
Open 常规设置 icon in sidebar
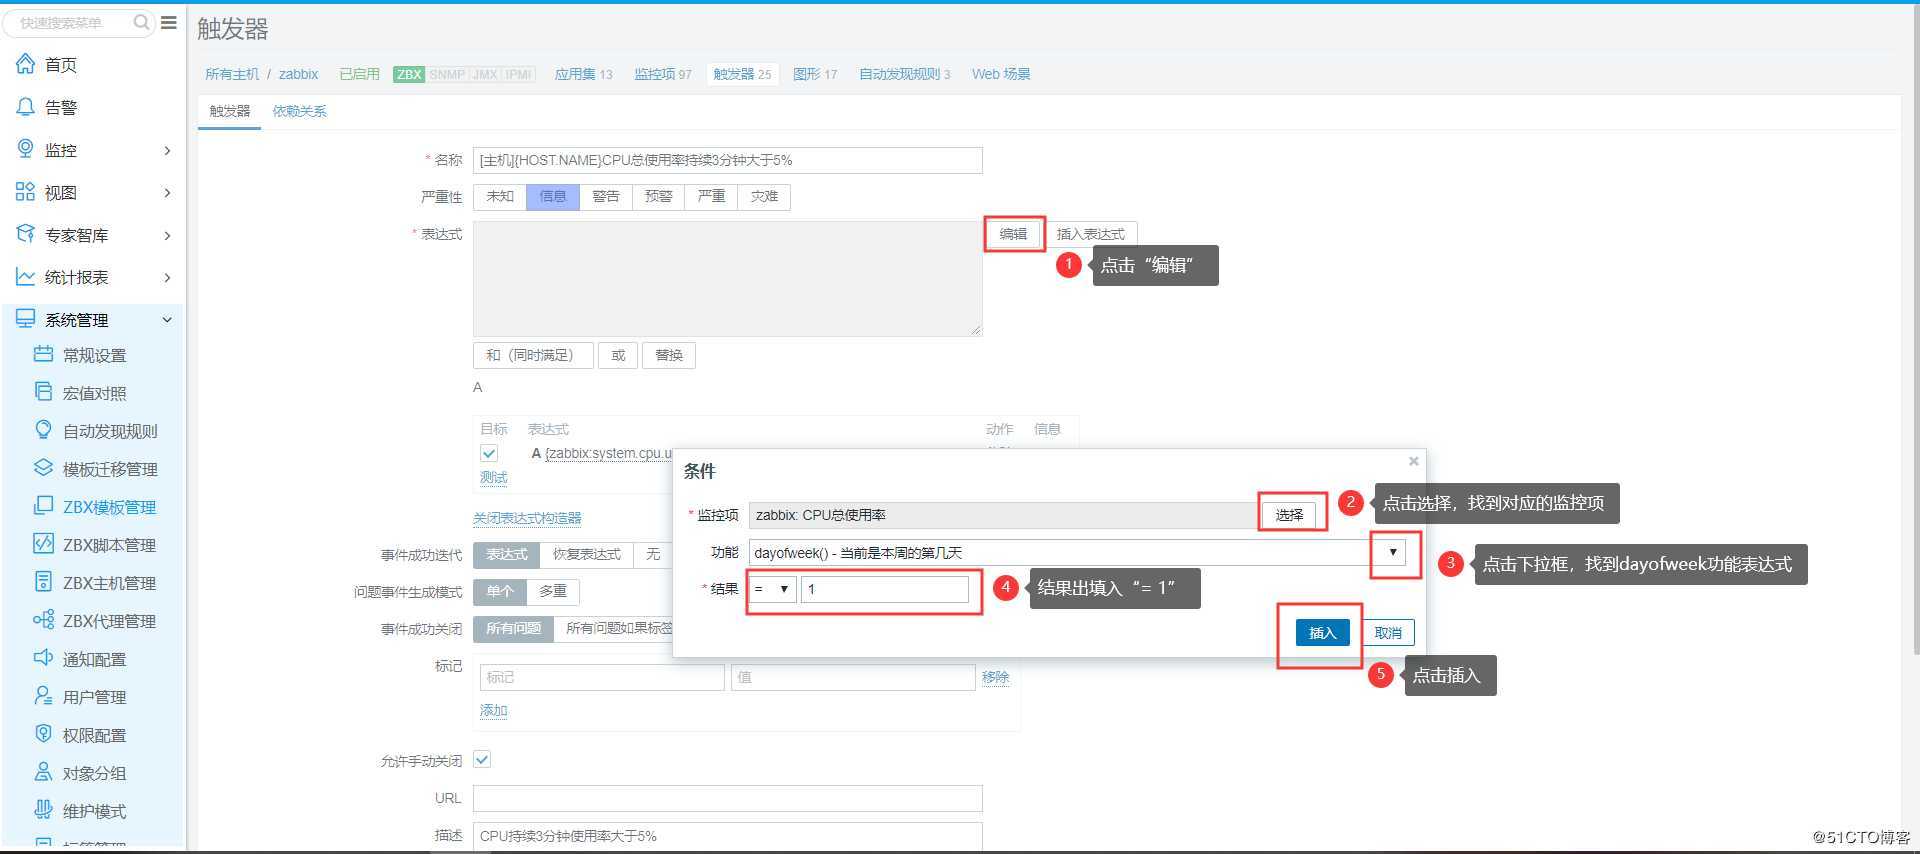43,354
